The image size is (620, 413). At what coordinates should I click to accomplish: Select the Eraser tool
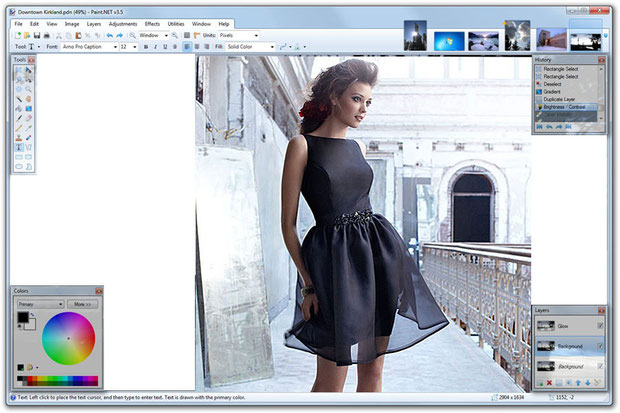[x=28, y=118]
